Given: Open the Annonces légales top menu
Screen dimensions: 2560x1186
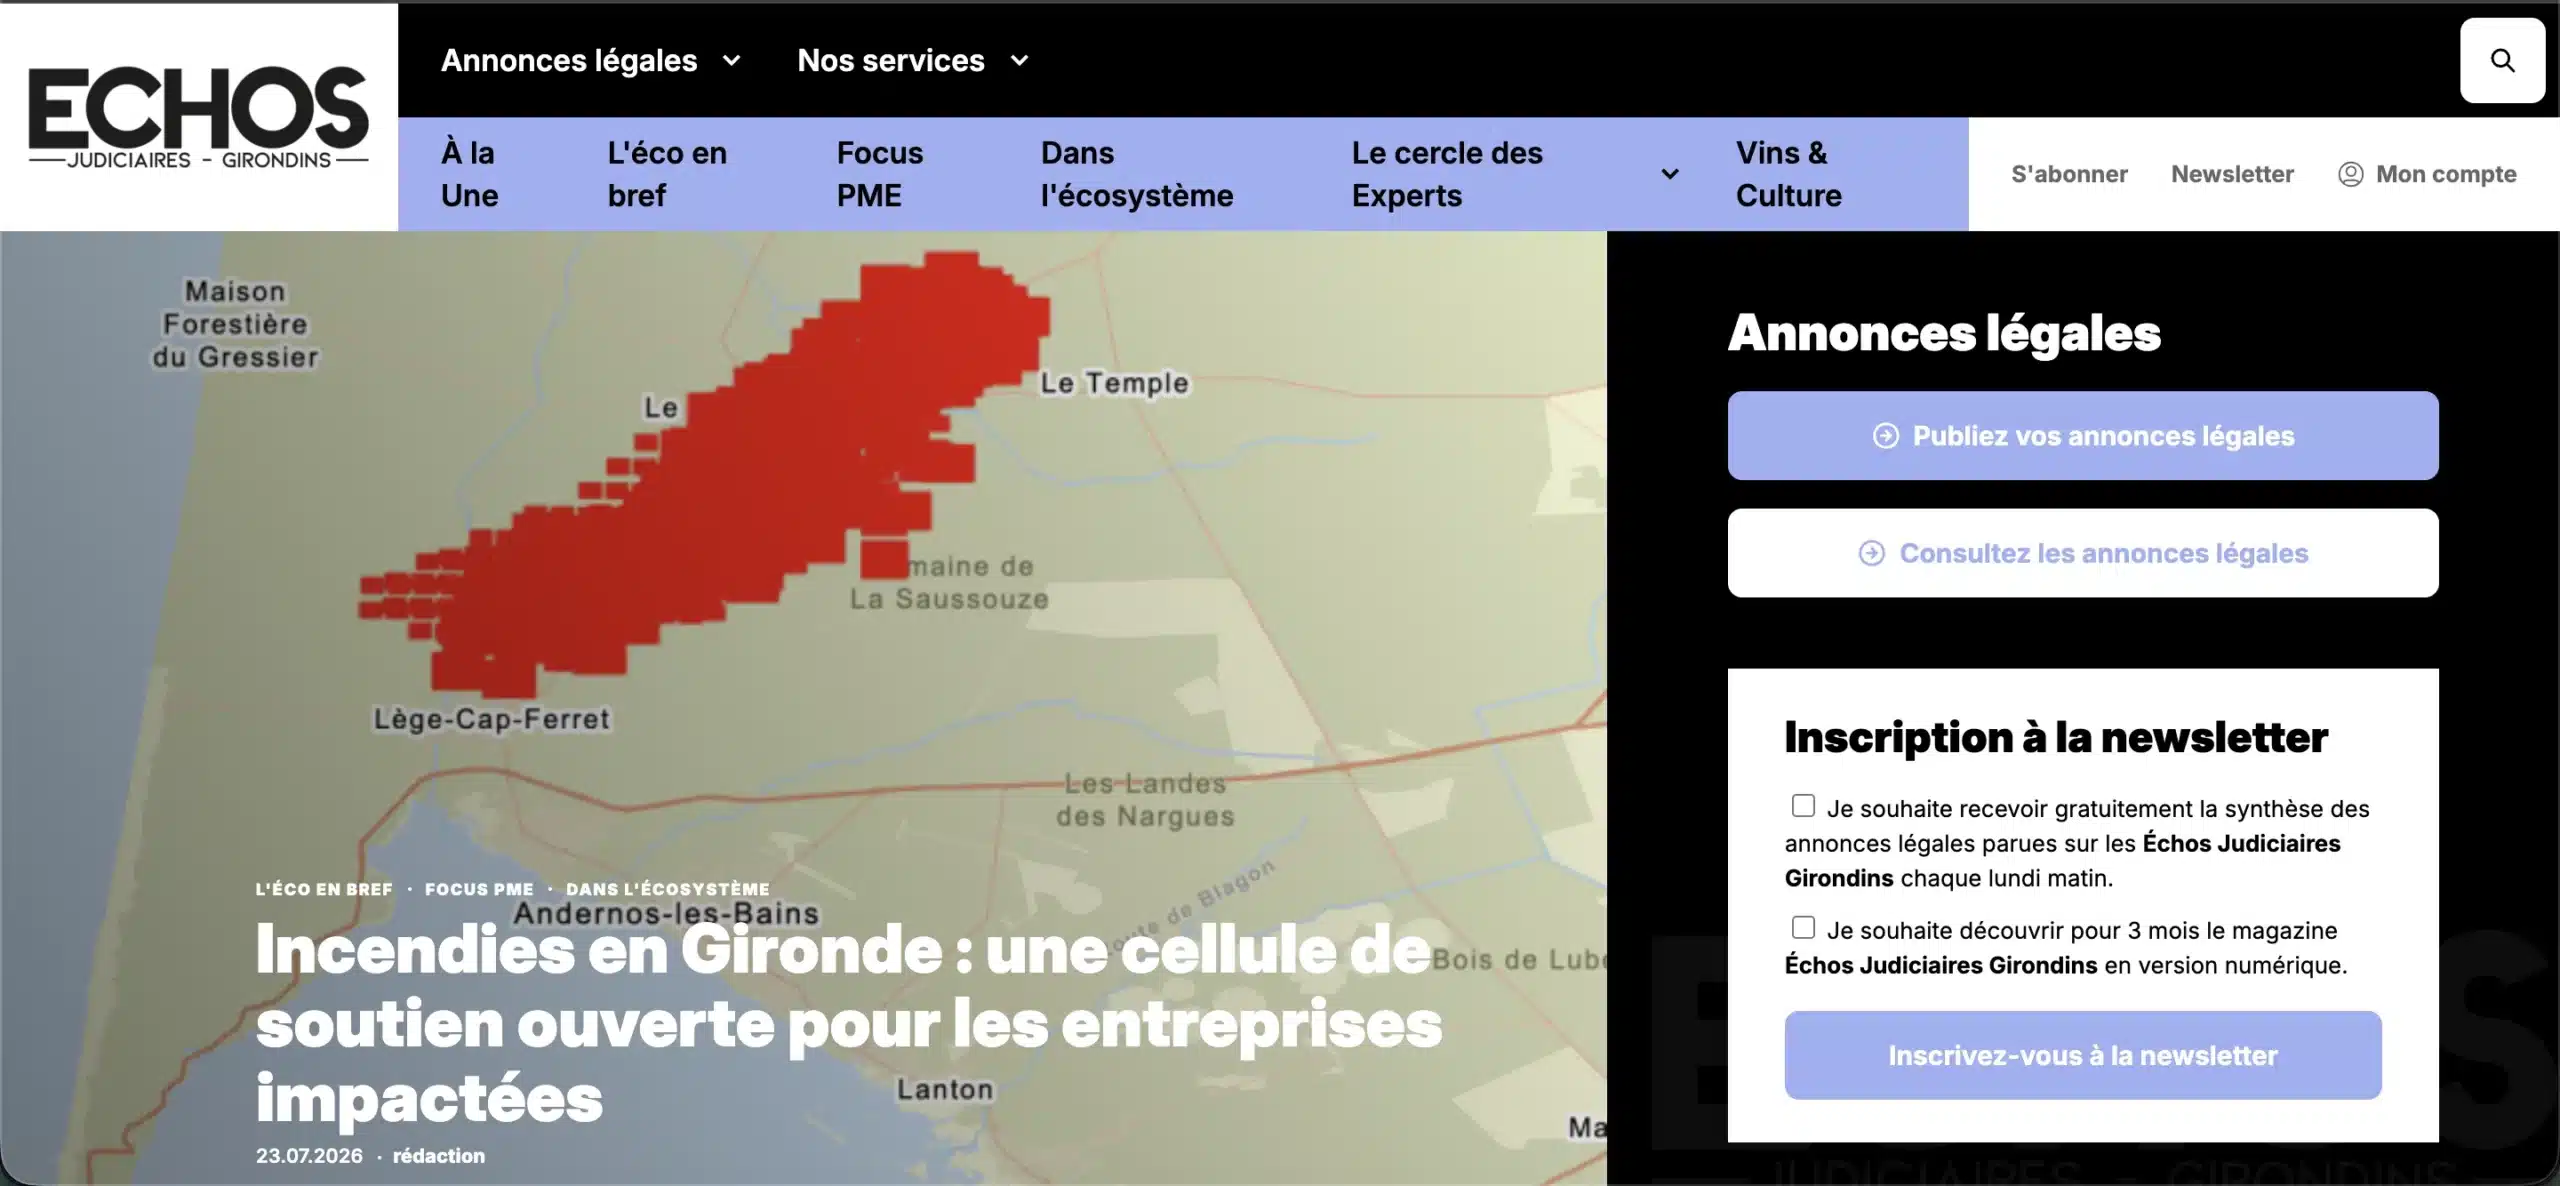Looking at the screenshot, I should (569, 60).
